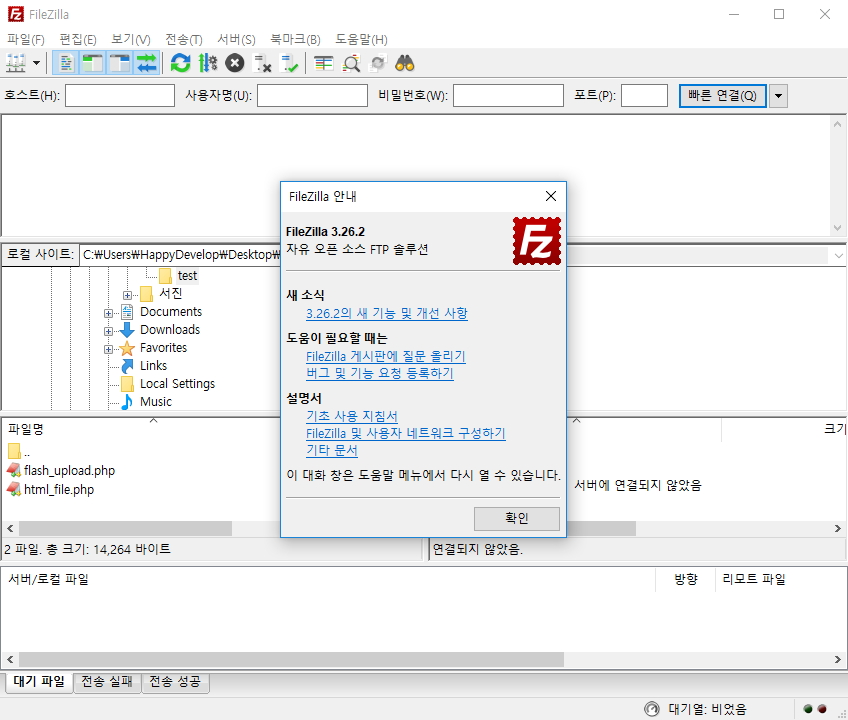Focus the 사용자명(U) input field
The width and height of the screenshot is (848, 720).
(x=313, y=96)
